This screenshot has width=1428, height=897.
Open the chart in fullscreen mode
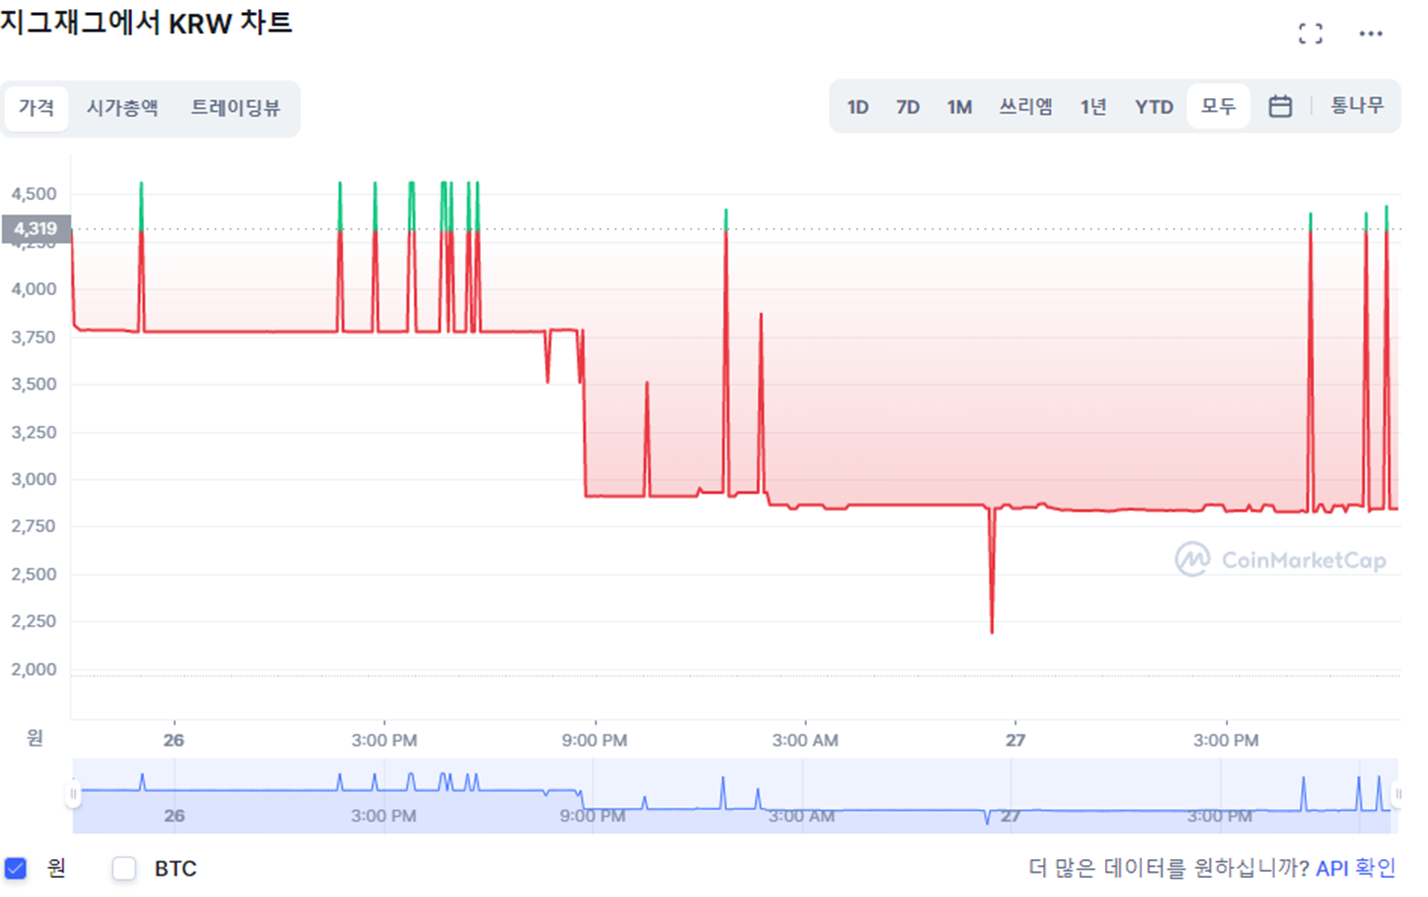pyautogui.click(x=1310, y=33)
